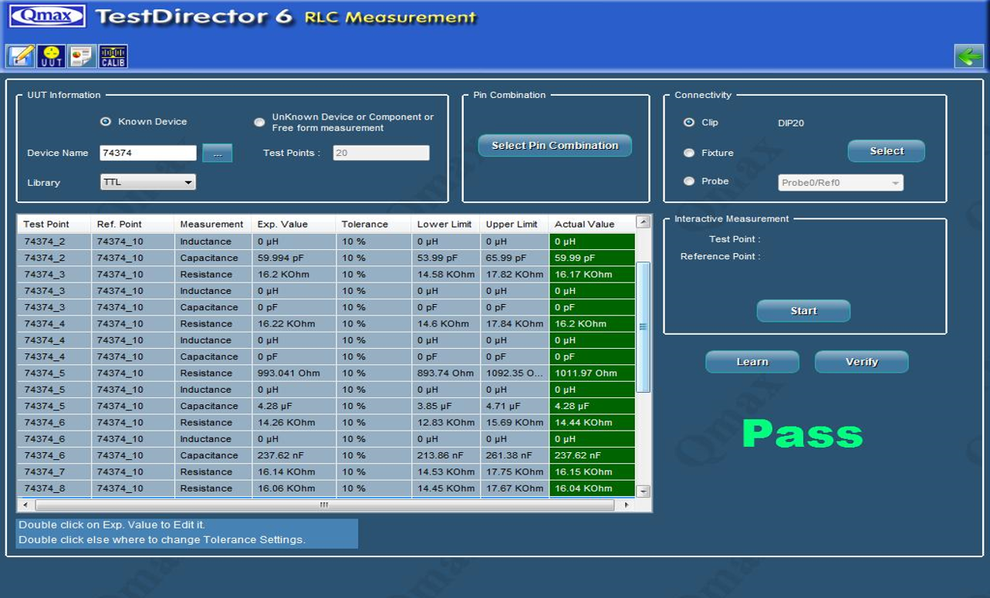This screenshot has height=598, width=990.
Task: Click the green back arrow icon
Action: (969, 56)
